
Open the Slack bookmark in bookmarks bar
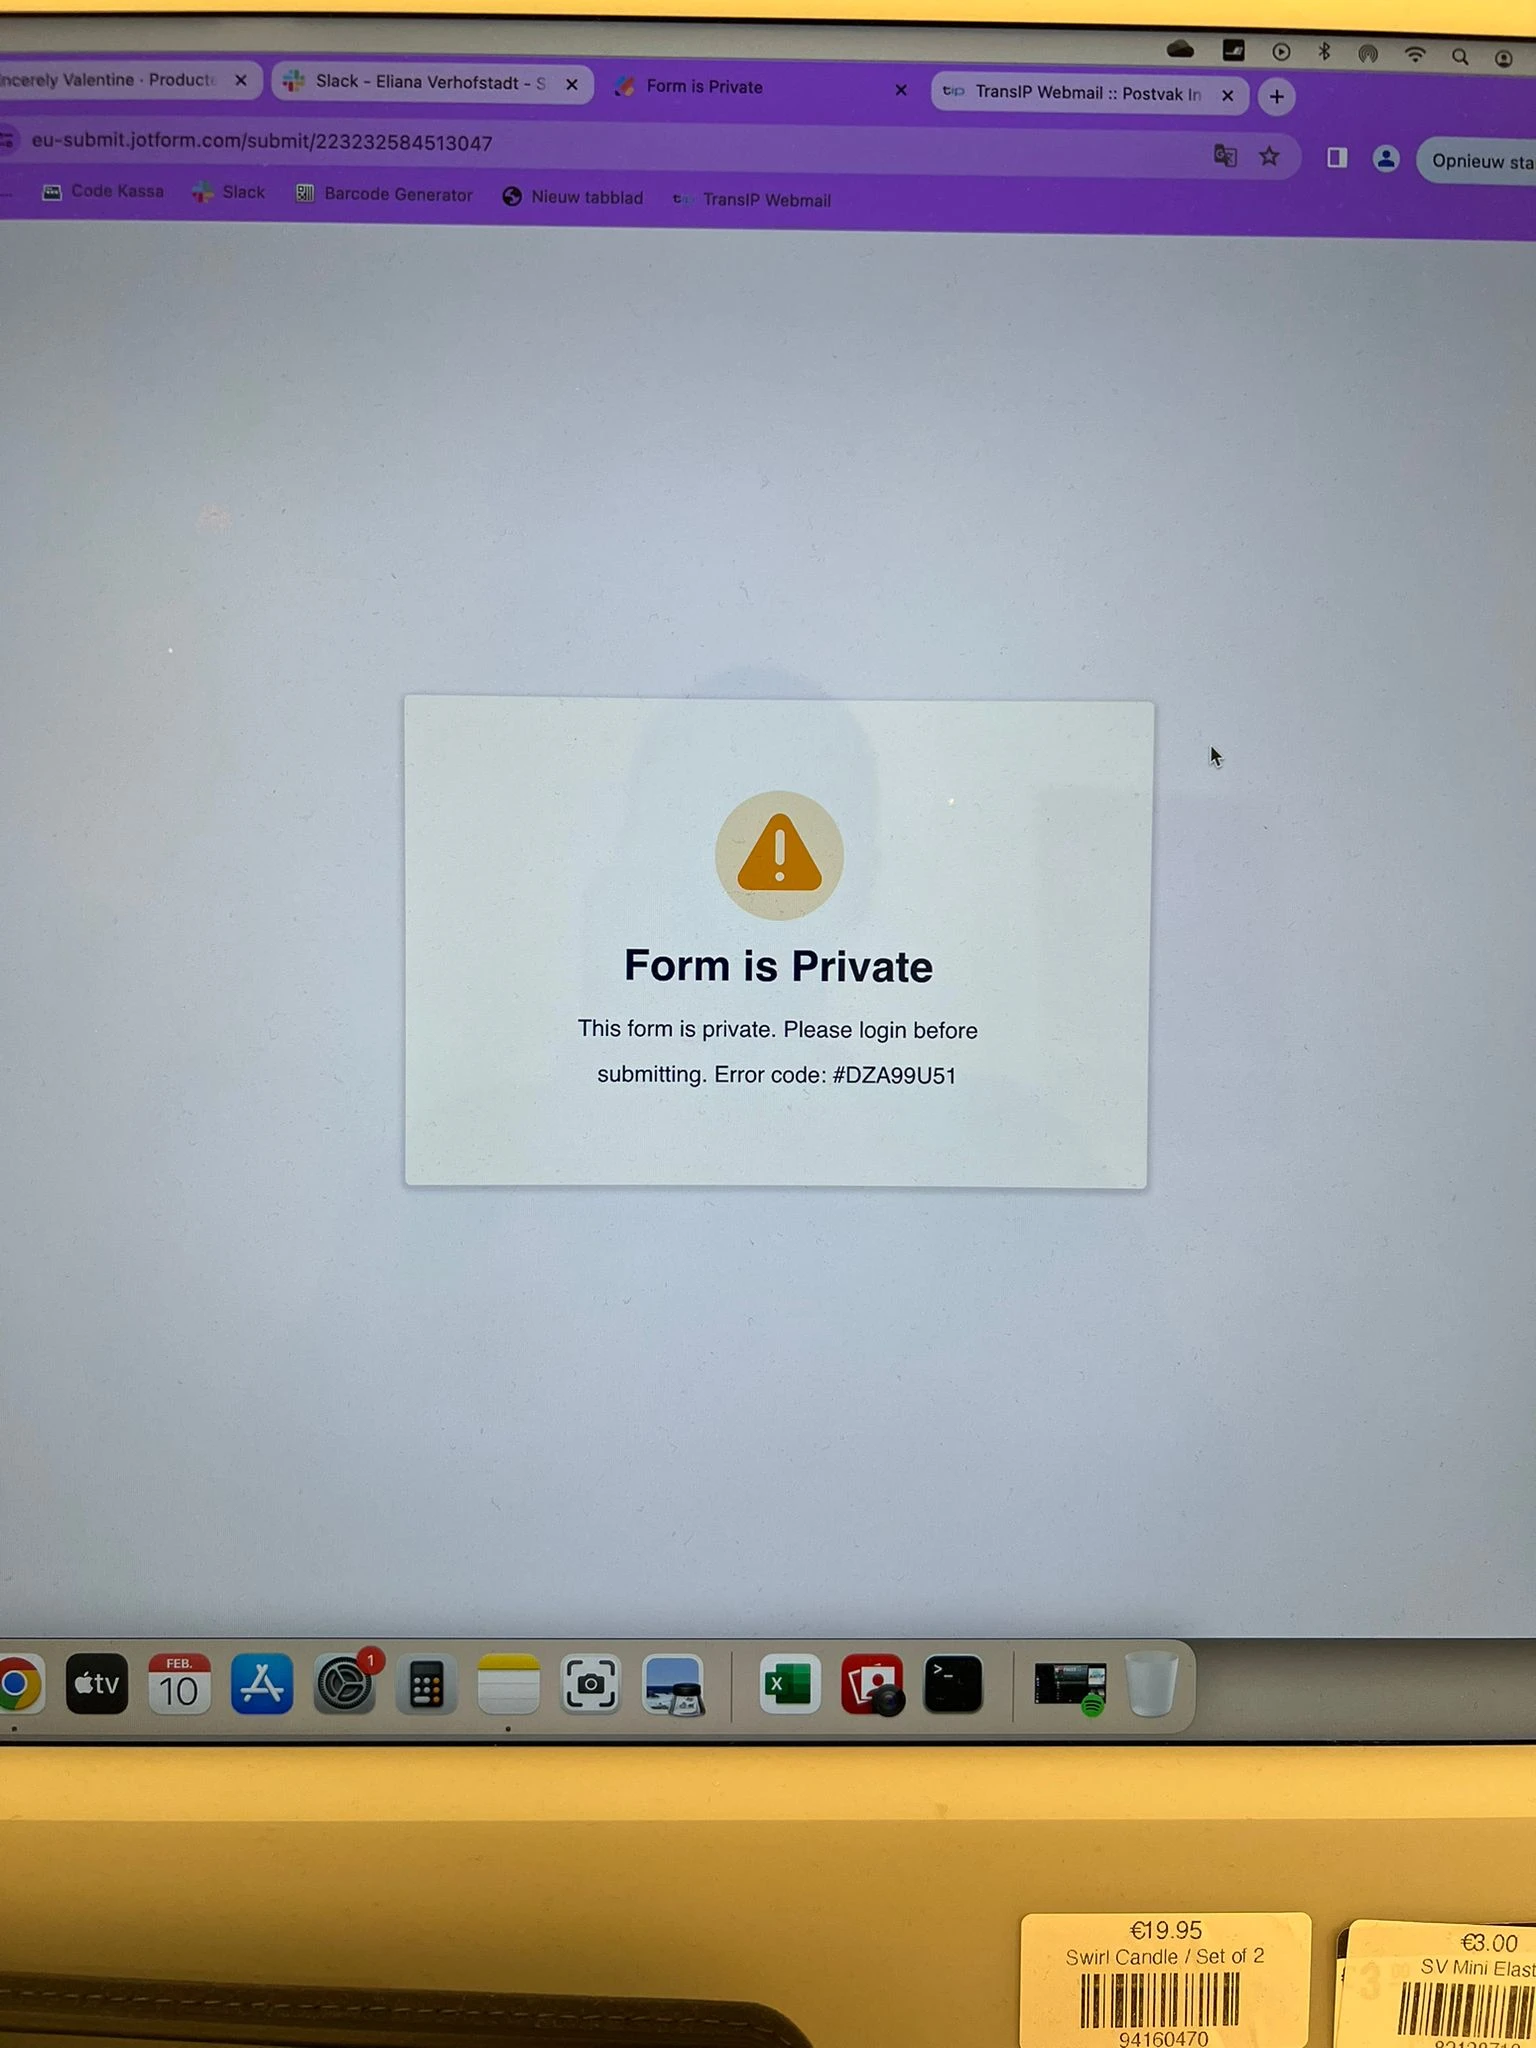(229, 192)
